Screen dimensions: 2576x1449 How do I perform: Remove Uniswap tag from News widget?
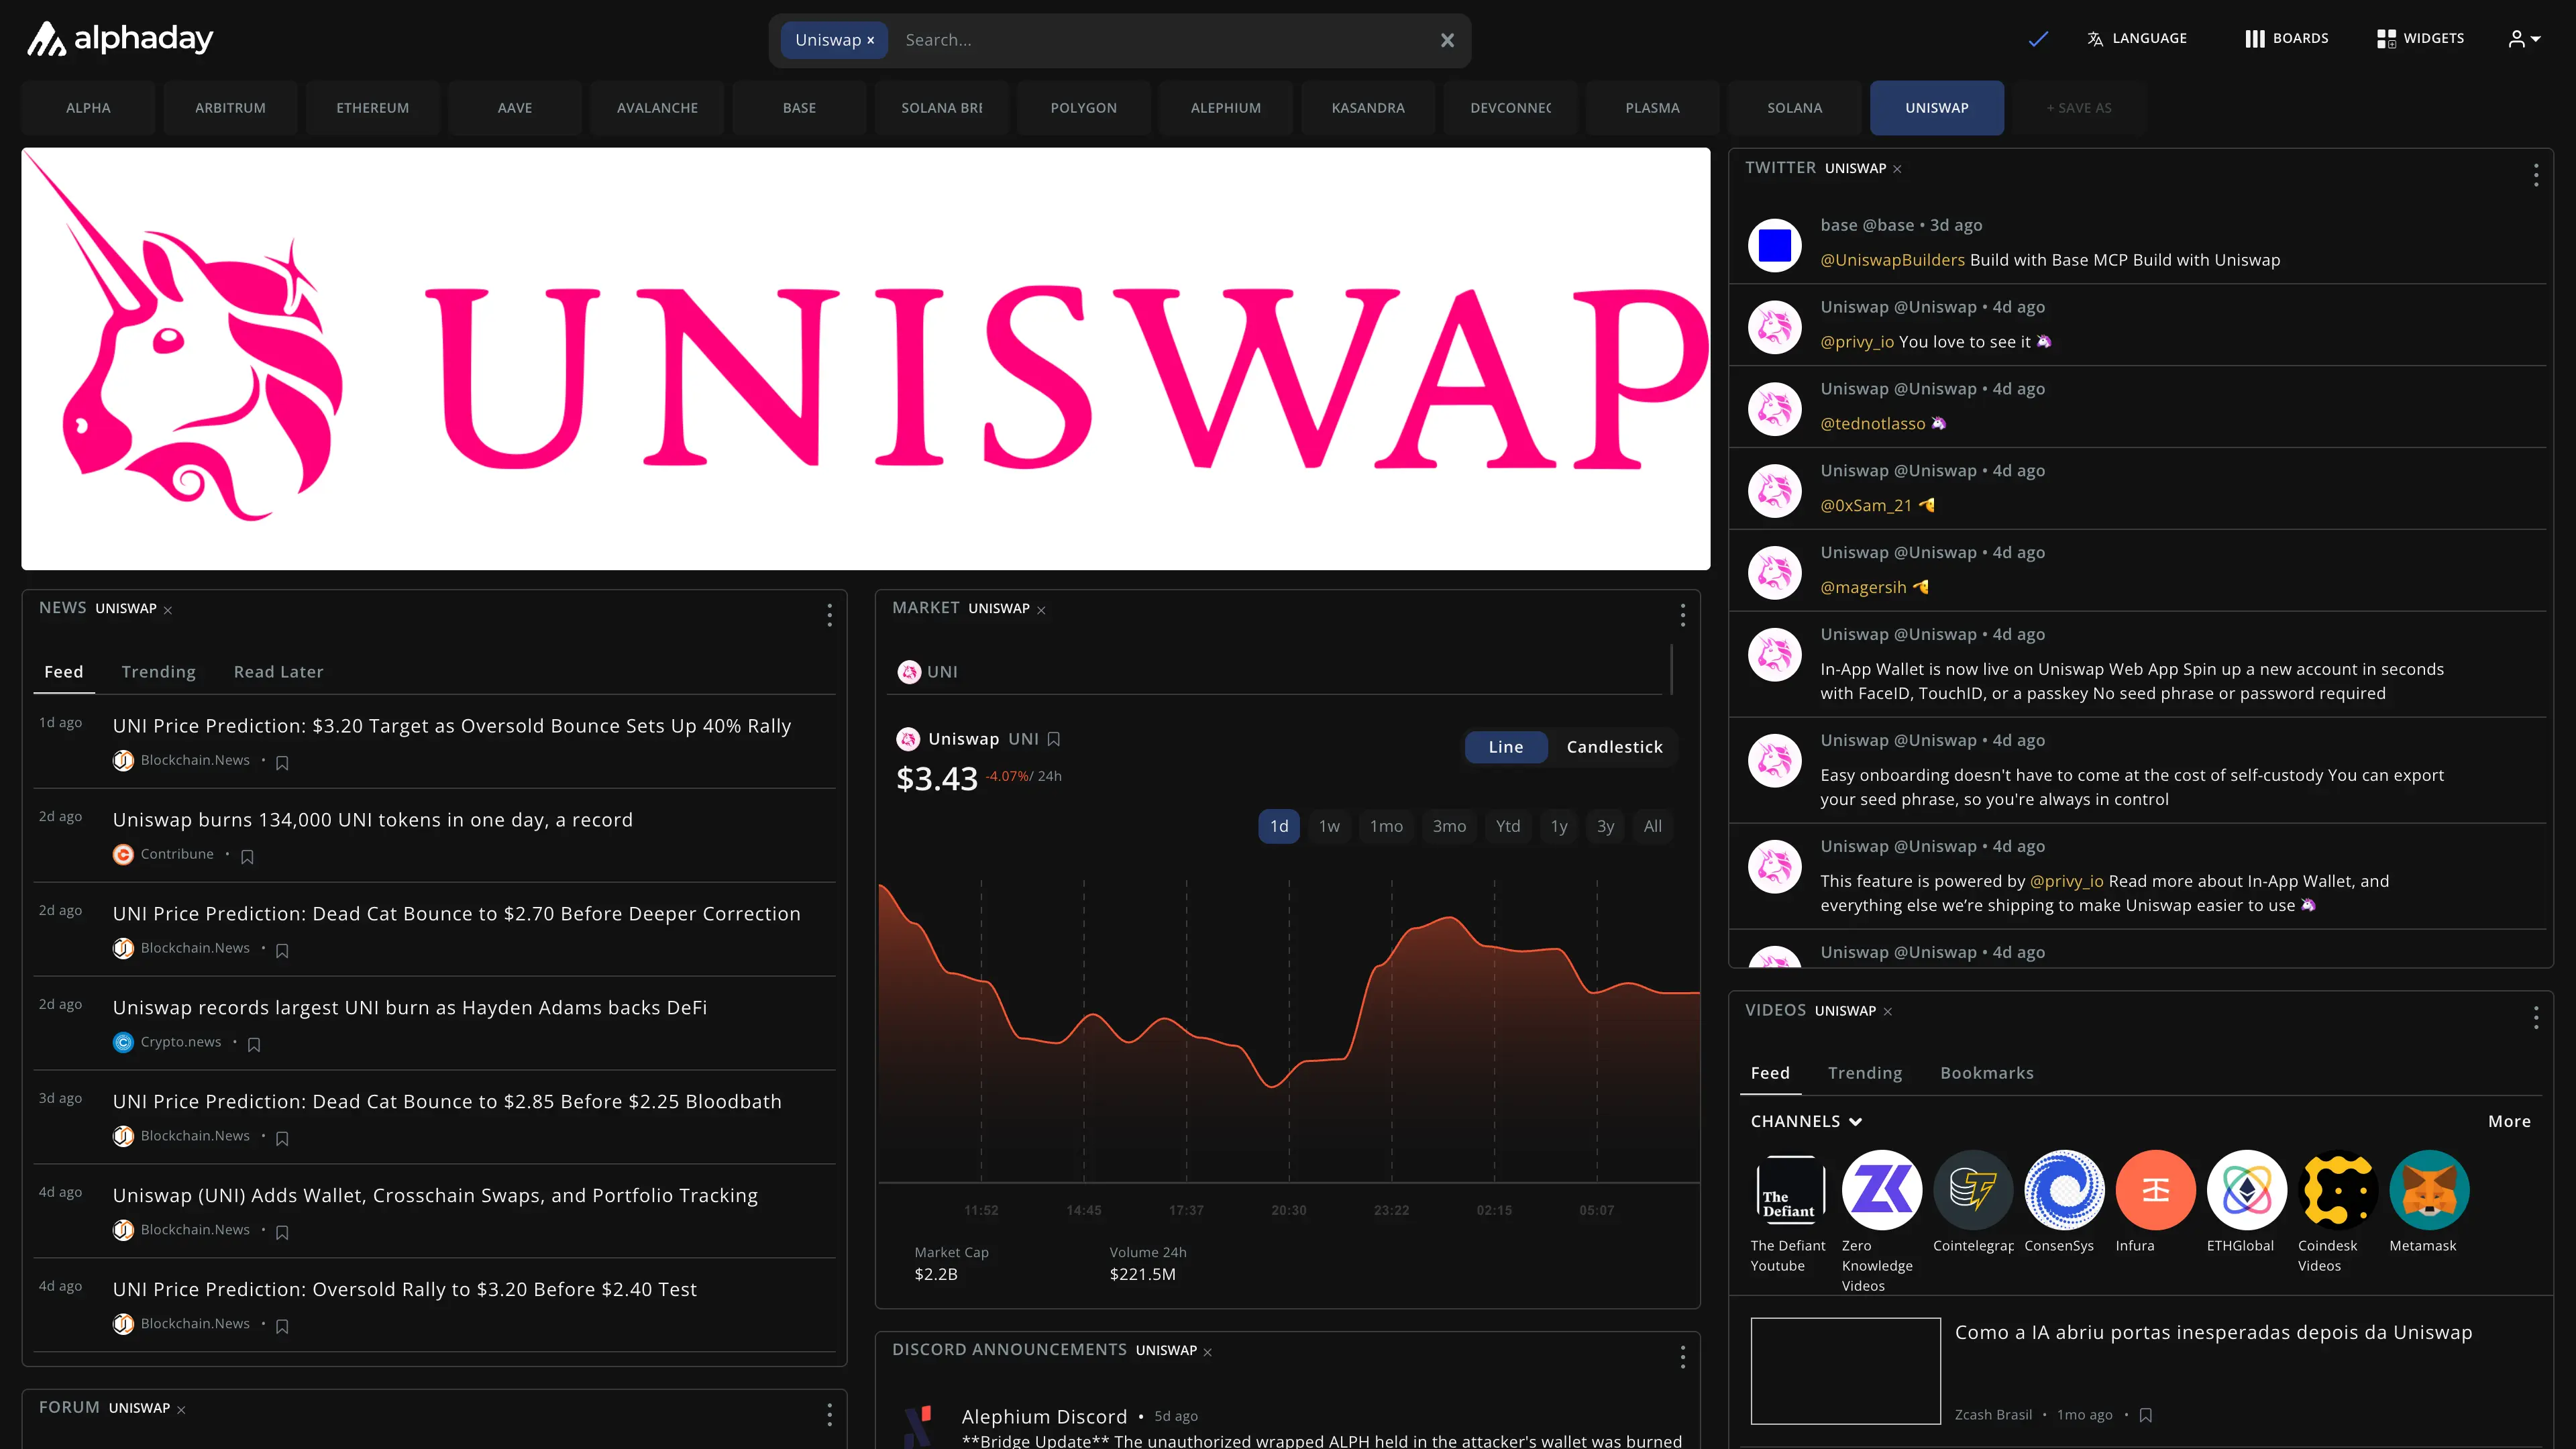tap(168, 610)
